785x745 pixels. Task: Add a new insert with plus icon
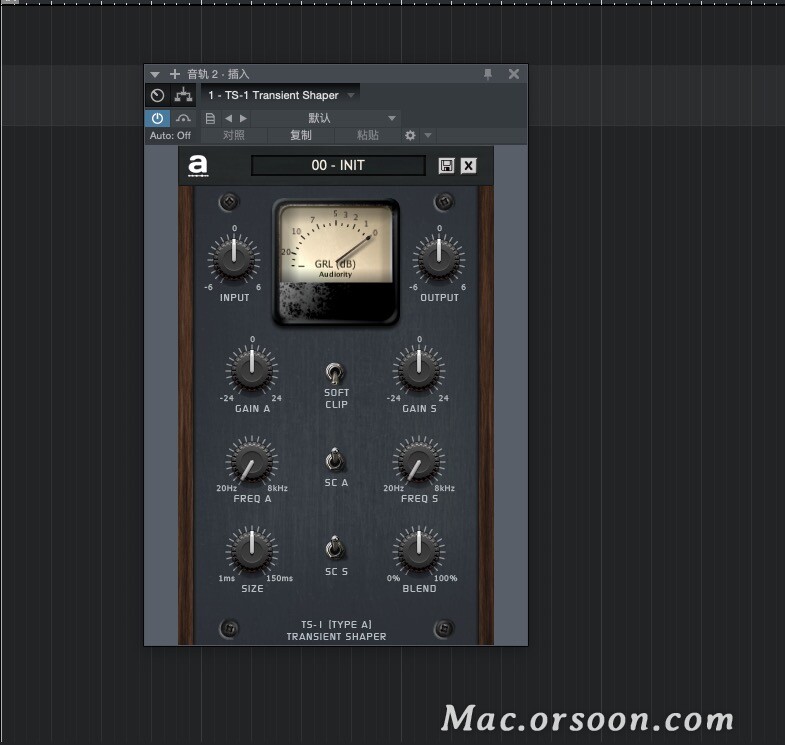(175, 74)
